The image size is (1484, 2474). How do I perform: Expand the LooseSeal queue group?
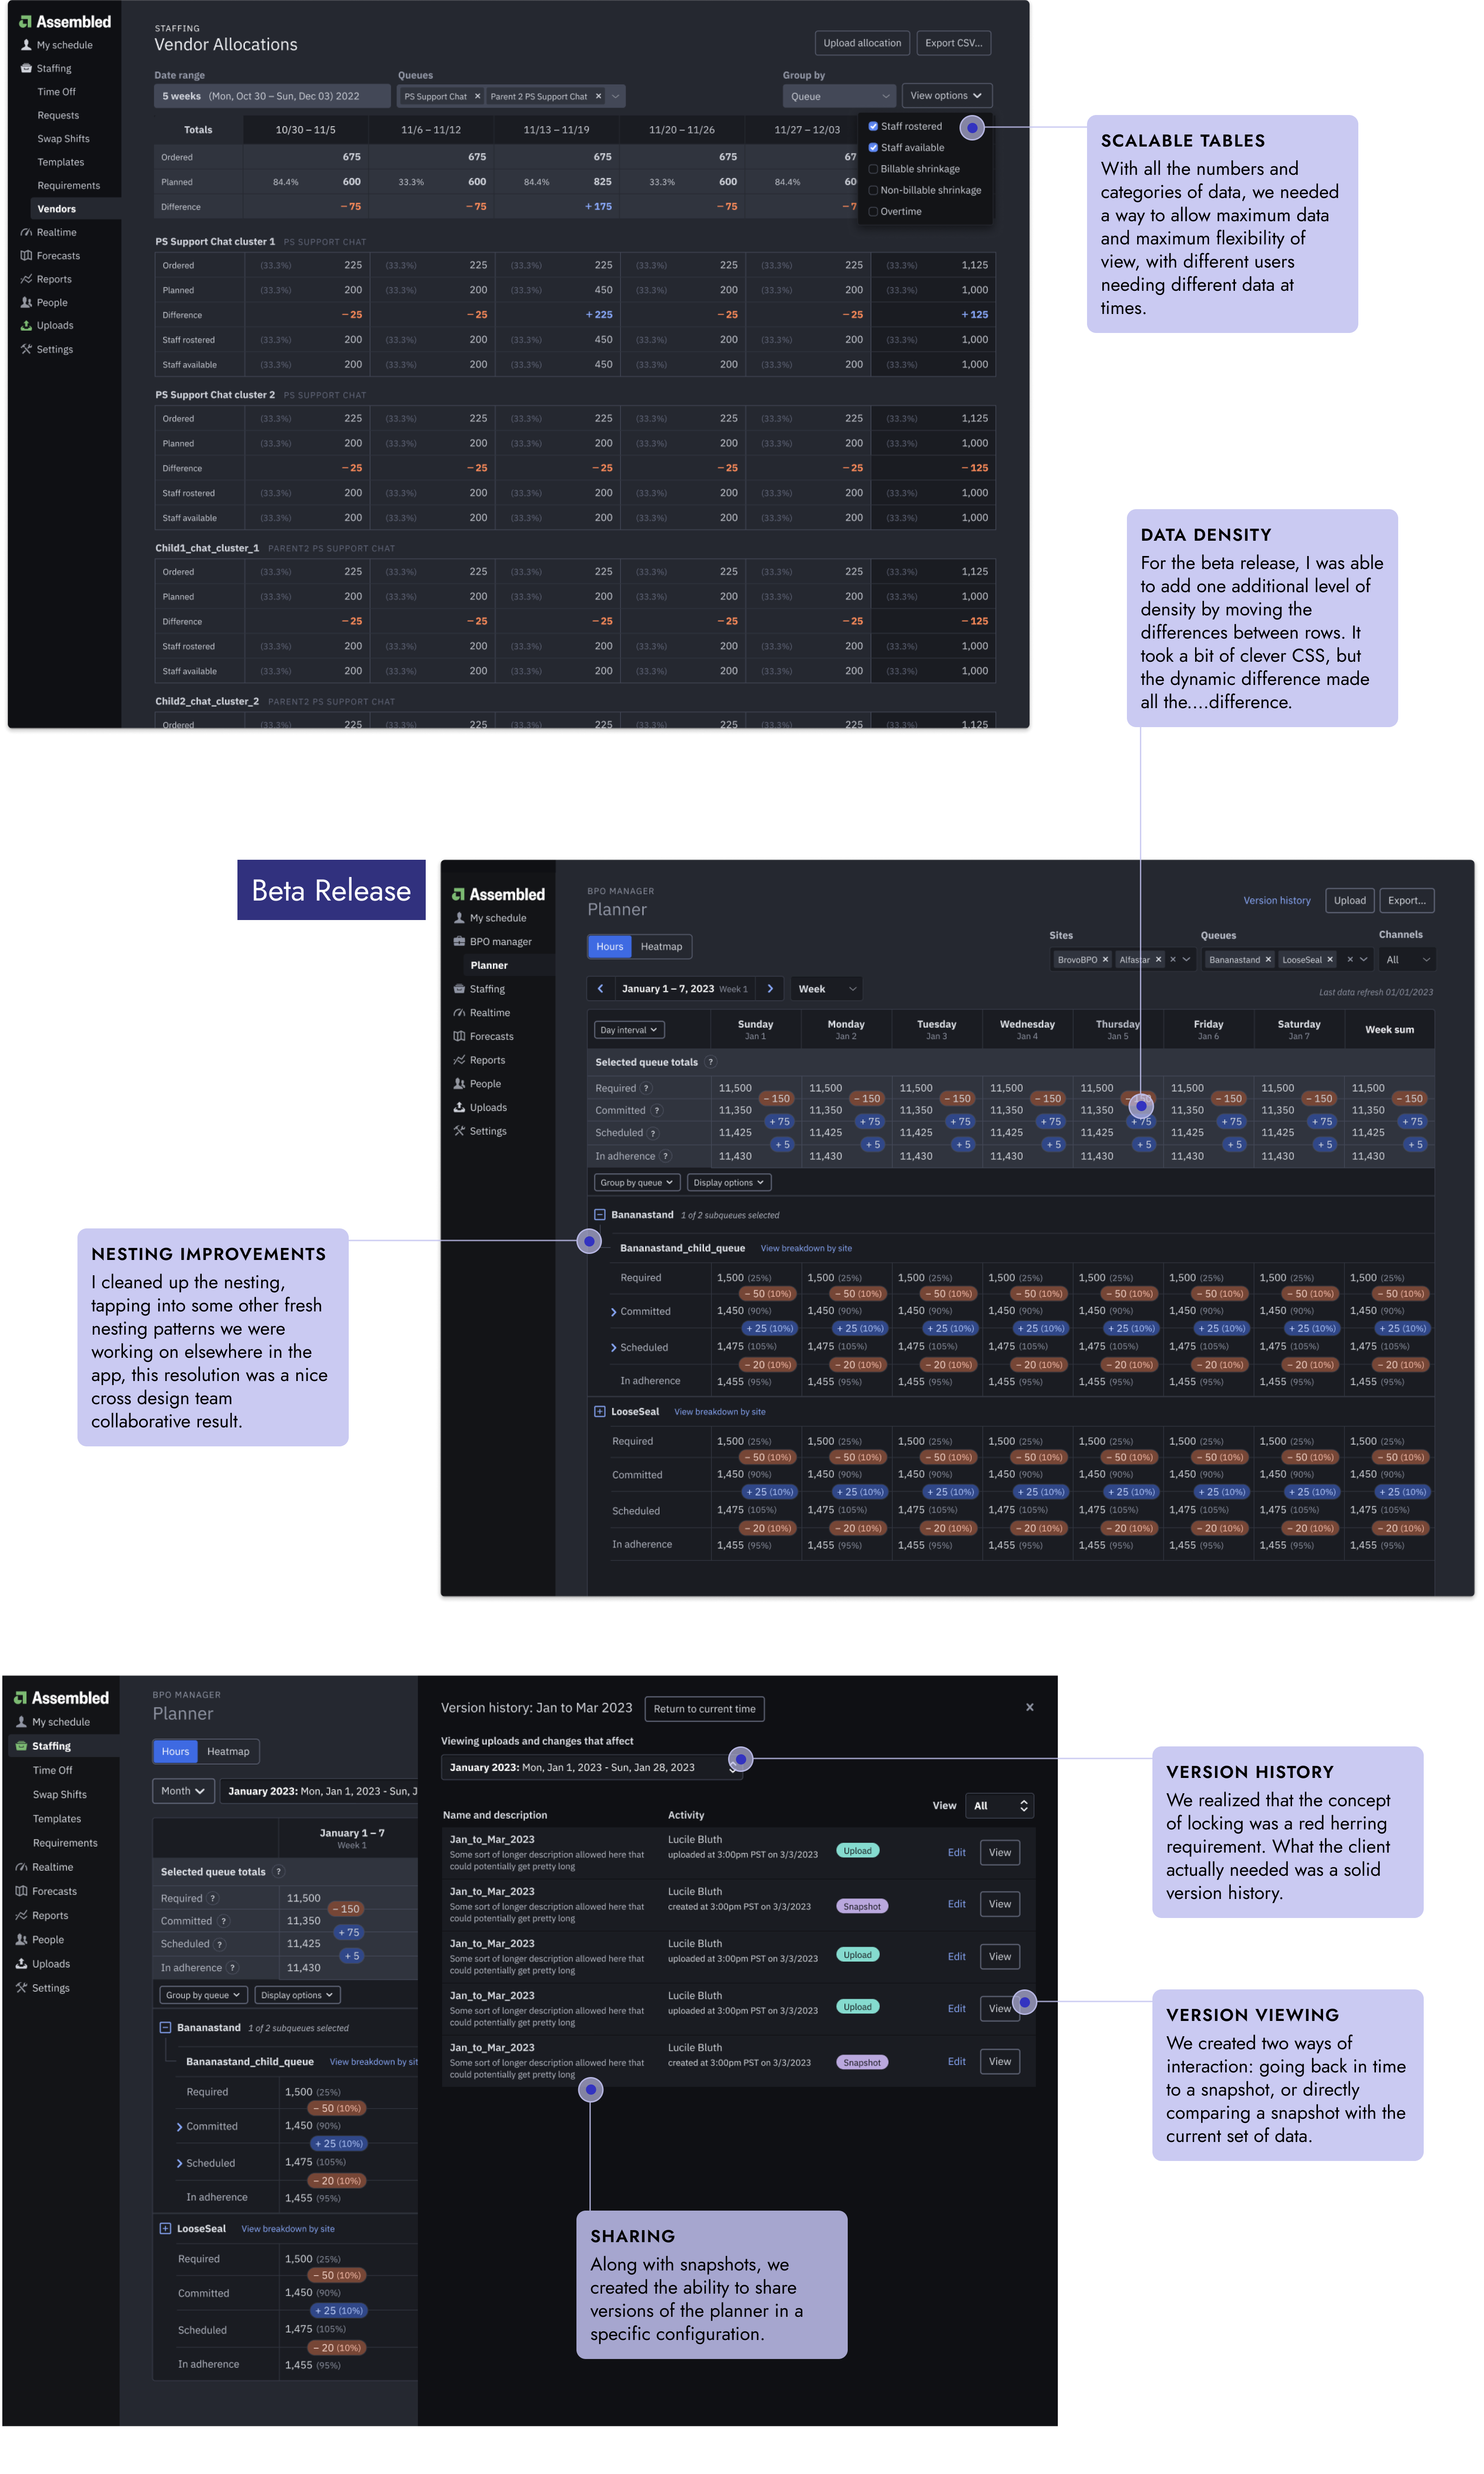(x=600, y=1412)
